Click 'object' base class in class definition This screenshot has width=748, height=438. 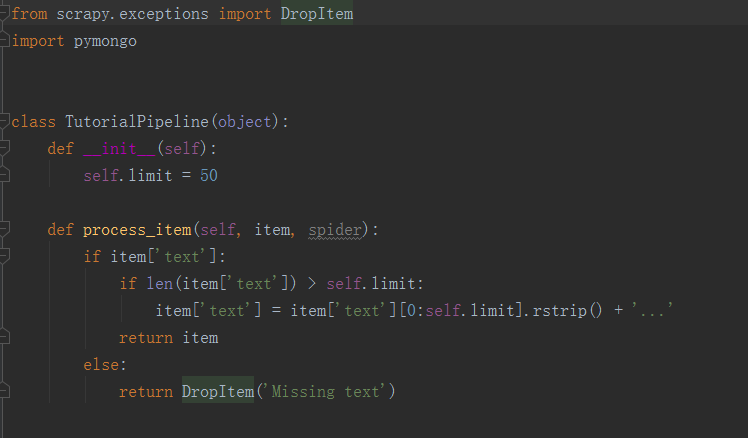(244, 122)
